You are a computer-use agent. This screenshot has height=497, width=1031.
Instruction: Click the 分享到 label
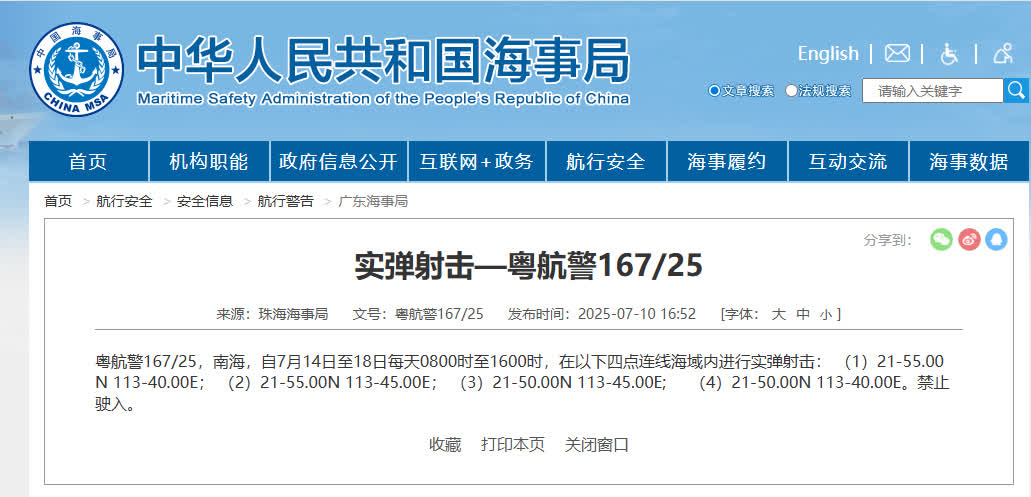tap(888, 241)
